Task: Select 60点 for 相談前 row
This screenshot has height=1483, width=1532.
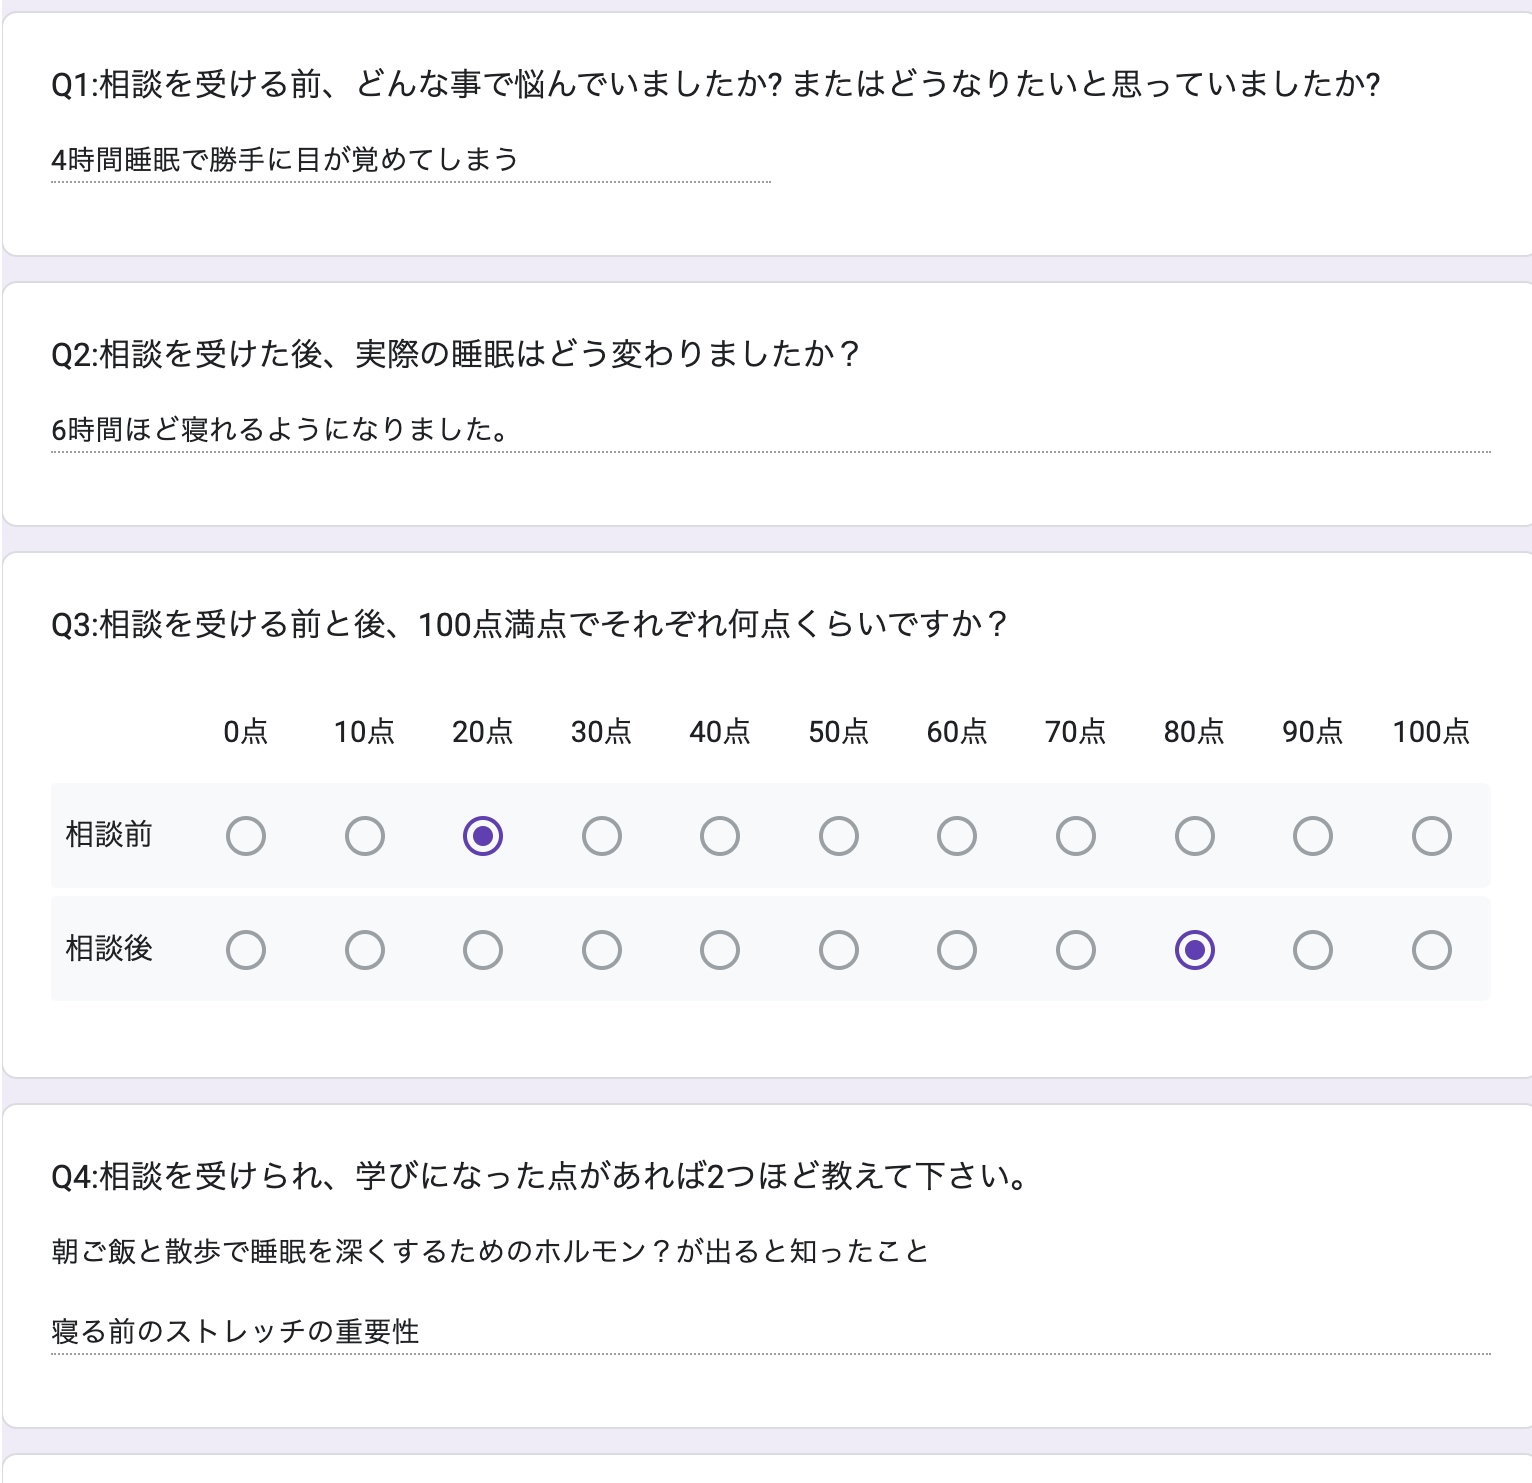Action: (x=957, y=836)
